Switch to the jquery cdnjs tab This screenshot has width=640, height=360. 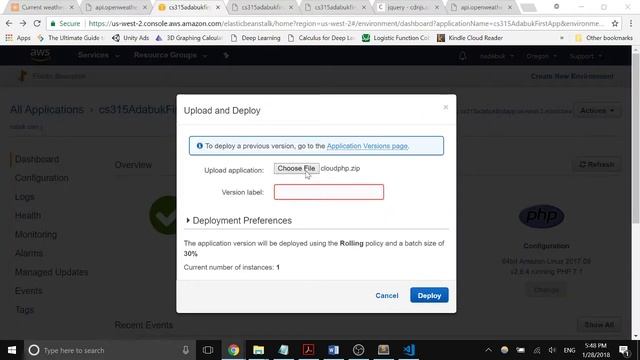click(x=407, y=7)
